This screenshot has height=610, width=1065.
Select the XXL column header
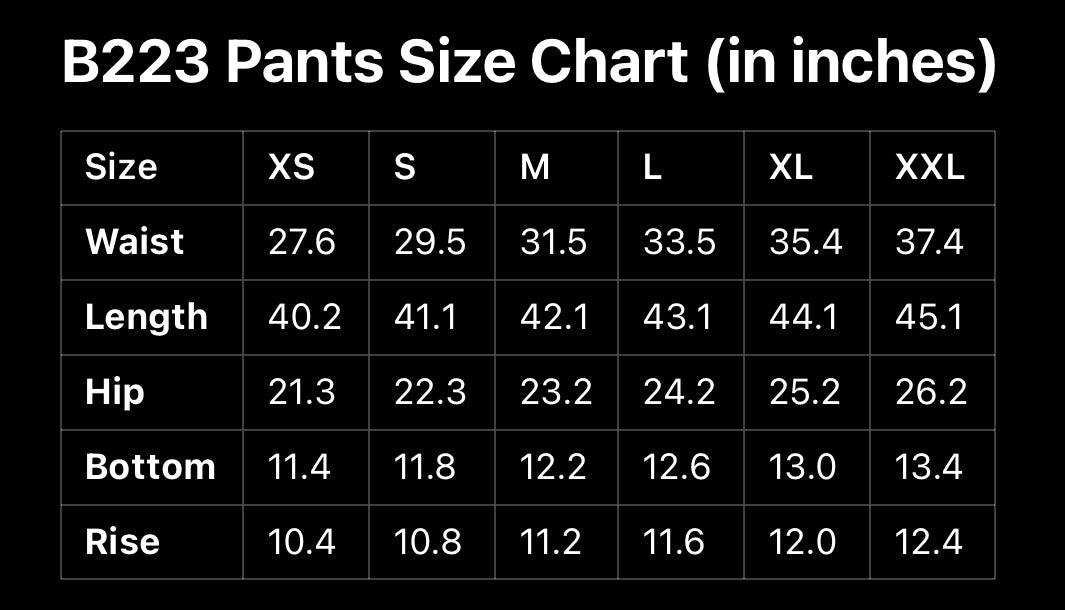tap(930, 167)
